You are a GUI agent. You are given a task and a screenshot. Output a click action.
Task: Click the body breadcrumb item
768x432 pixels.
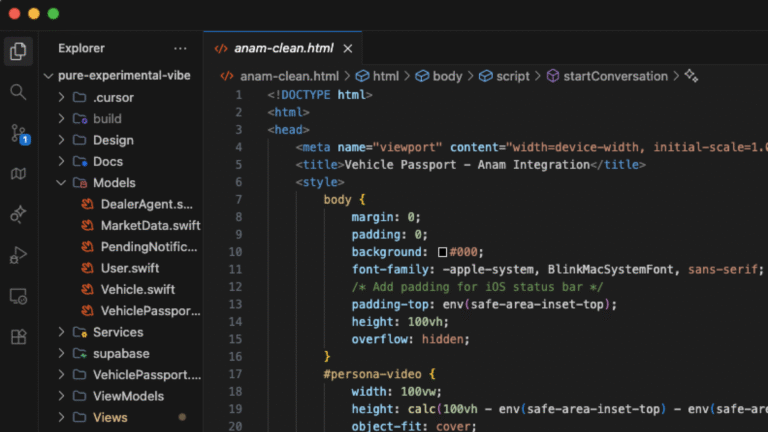tap(447, 76)
